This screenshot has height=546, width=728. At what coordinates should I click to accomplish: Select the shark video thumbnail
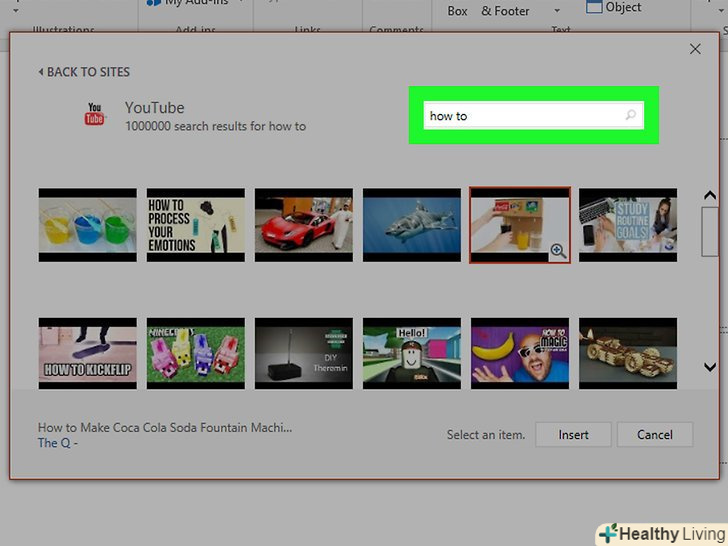[x=412, y=225]
